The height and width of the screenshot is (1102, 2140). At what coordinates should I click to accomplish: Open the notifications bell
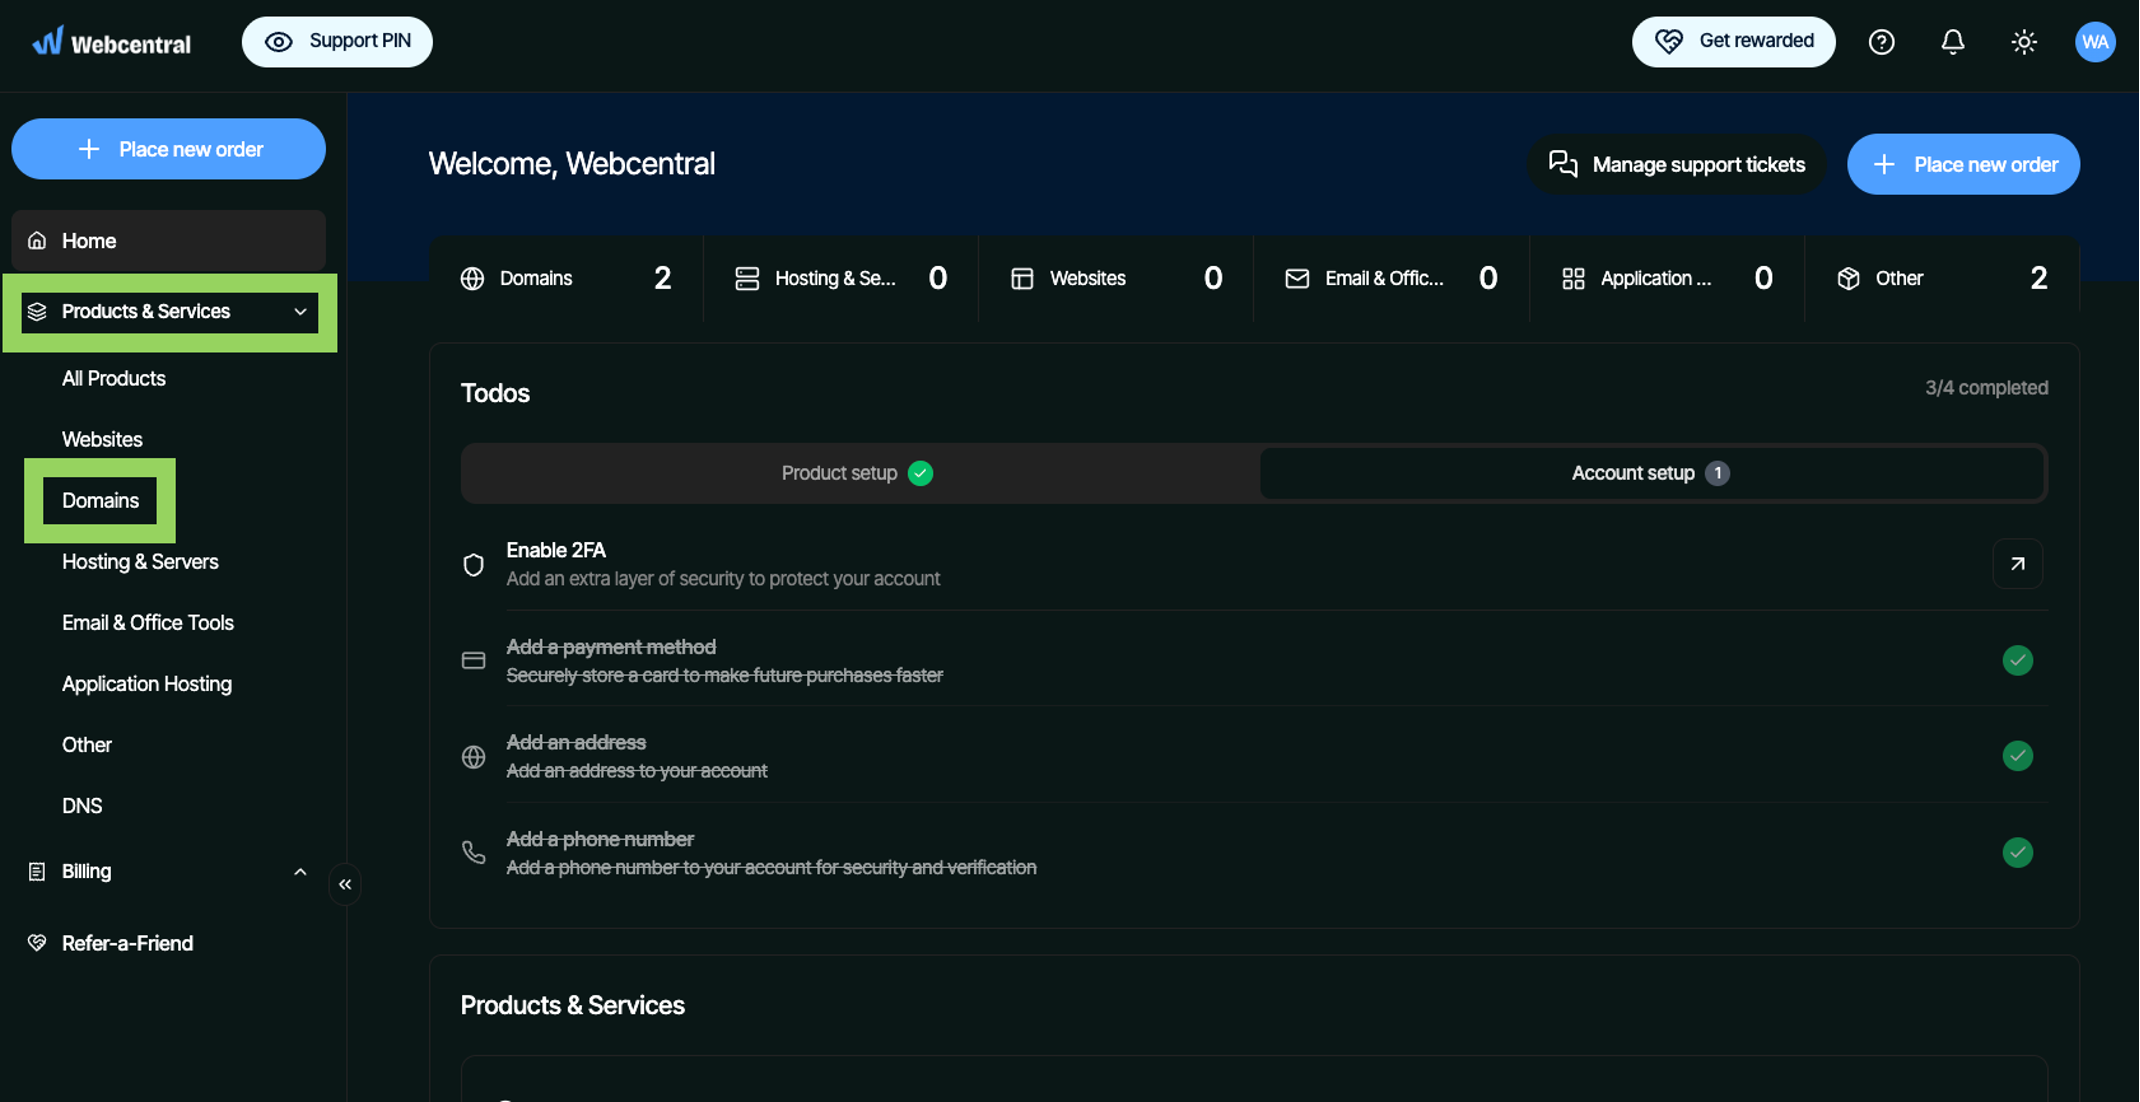point(1952,42)
